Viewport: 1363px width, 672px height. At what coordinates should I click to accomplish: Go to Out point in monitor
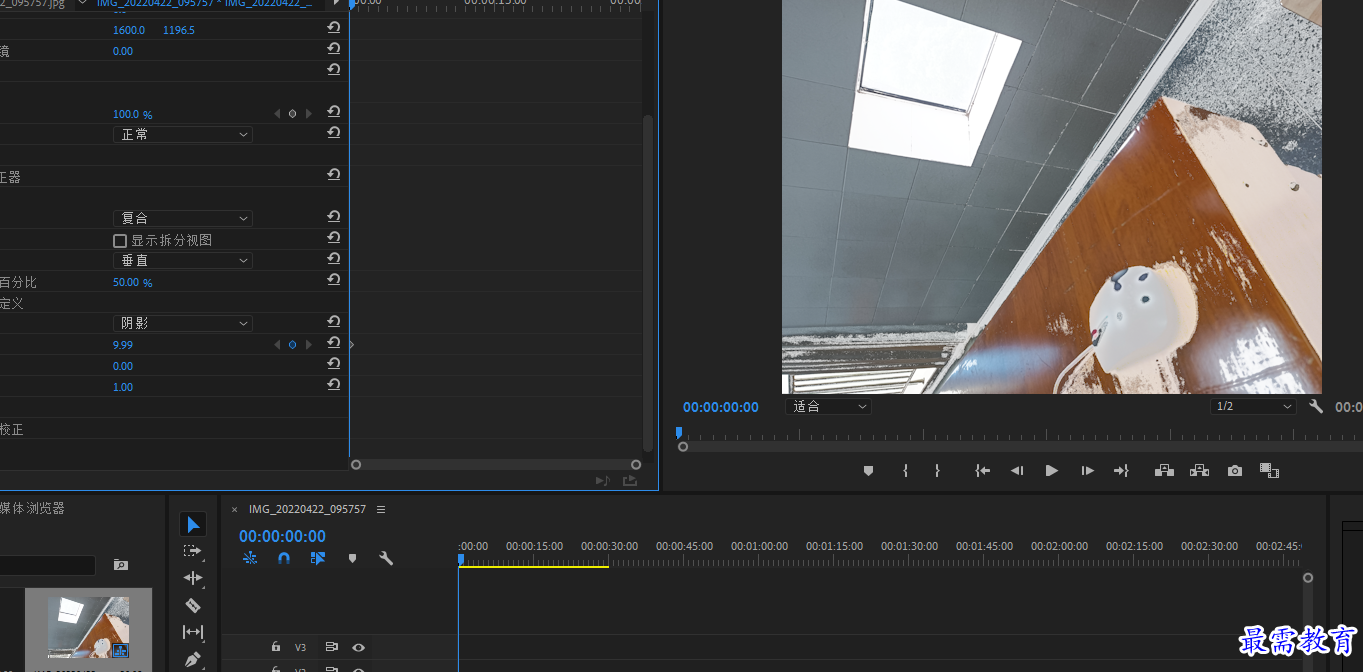click(x=1121, y=471)
